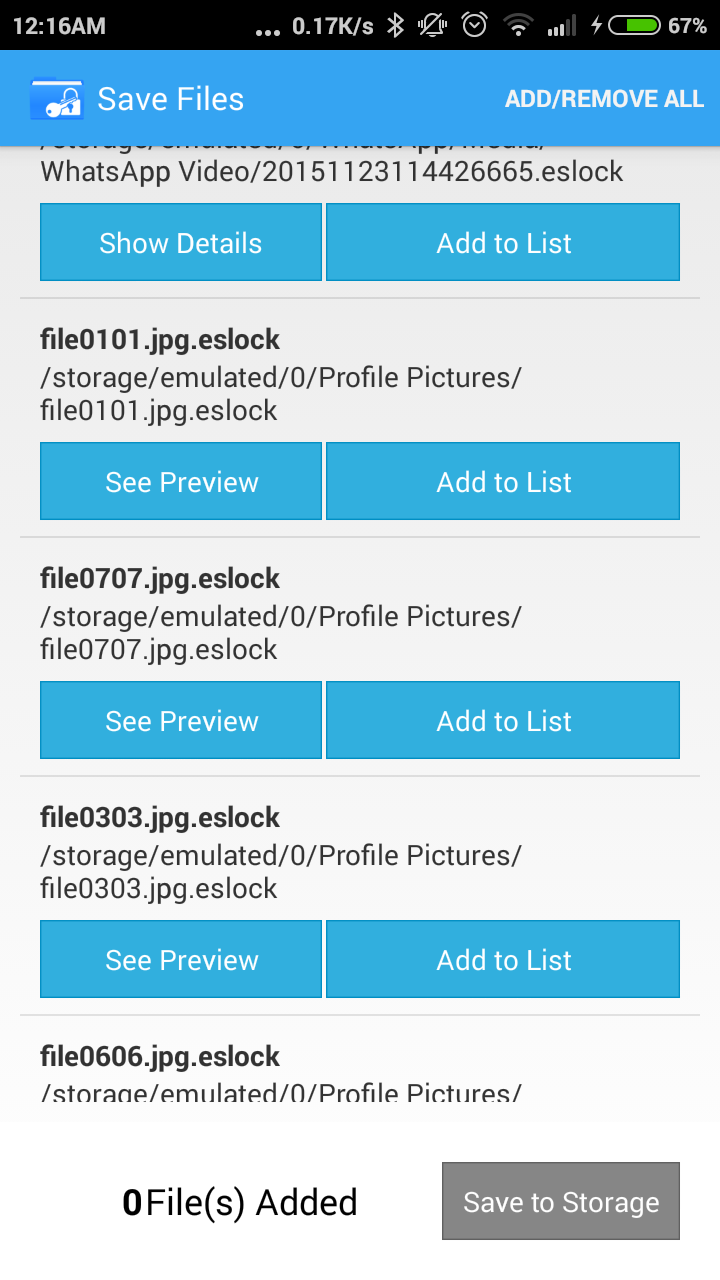Select the file0606.jpg.eslock entry name
This screenshot has height=1280, width=720.
click(x=160, y=1057)
